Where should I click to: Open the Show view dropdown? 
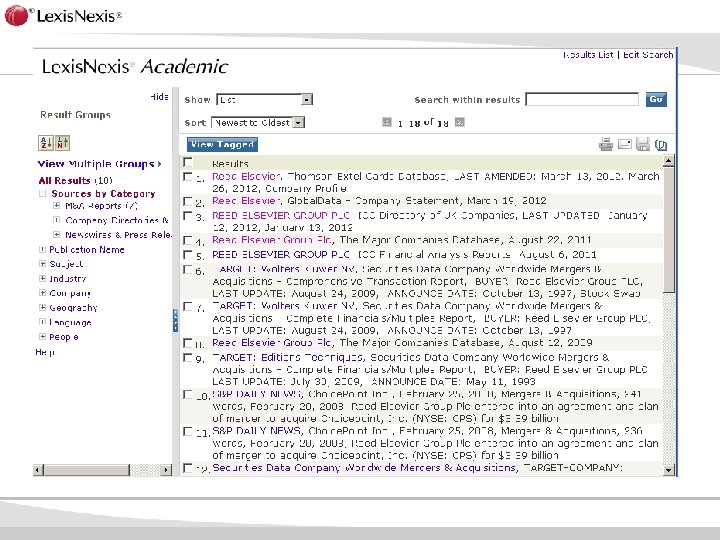(264, 99)
